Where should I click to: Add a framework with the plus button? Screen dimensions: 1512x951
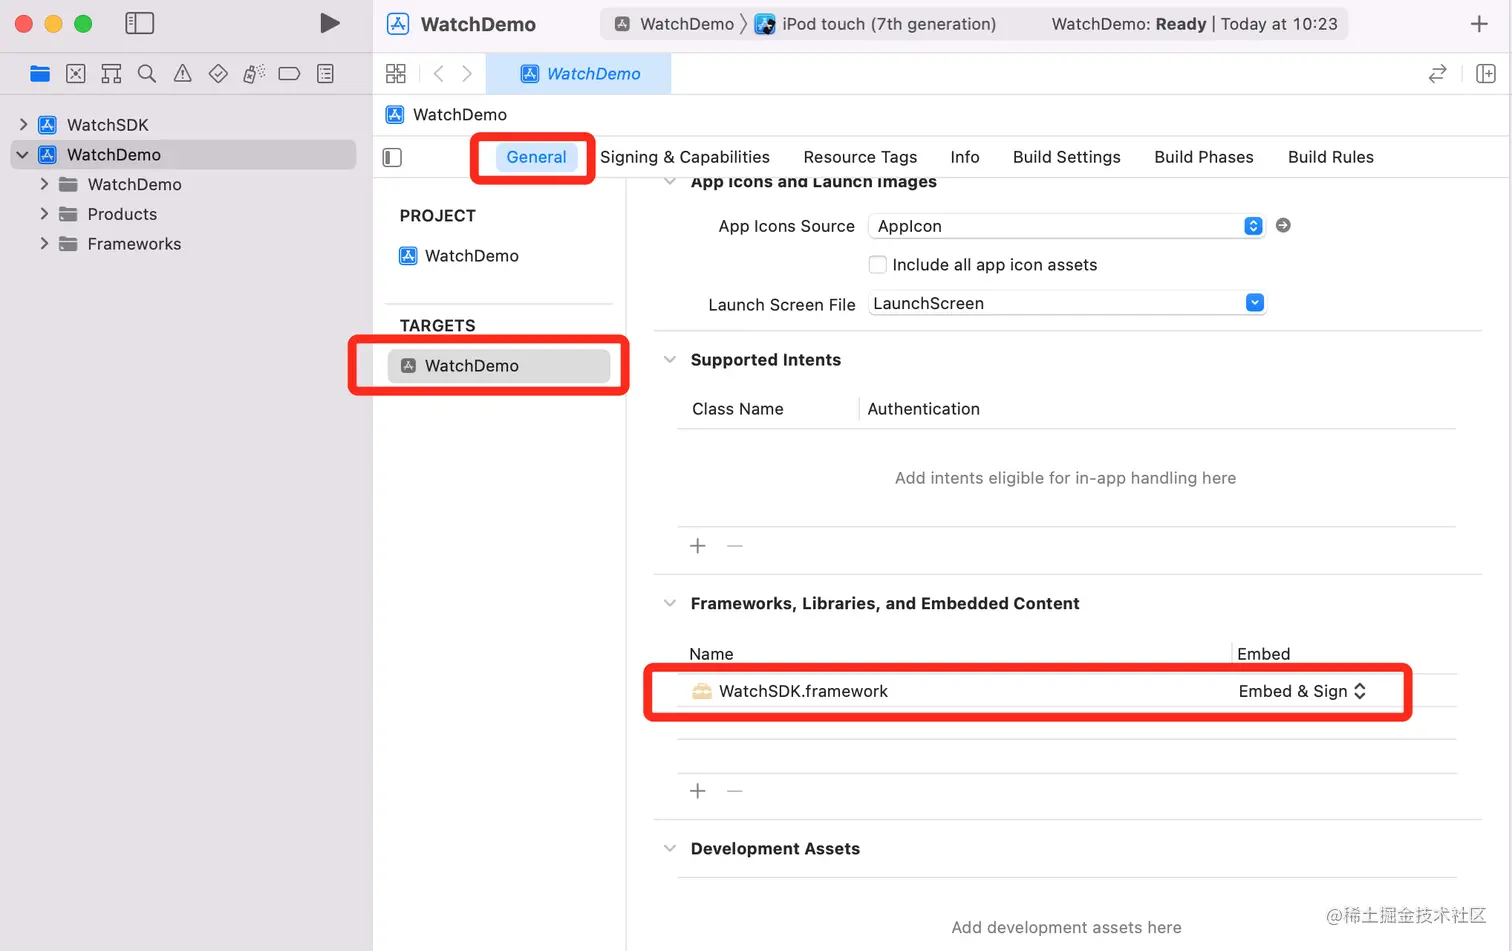(x=698, y=791)
